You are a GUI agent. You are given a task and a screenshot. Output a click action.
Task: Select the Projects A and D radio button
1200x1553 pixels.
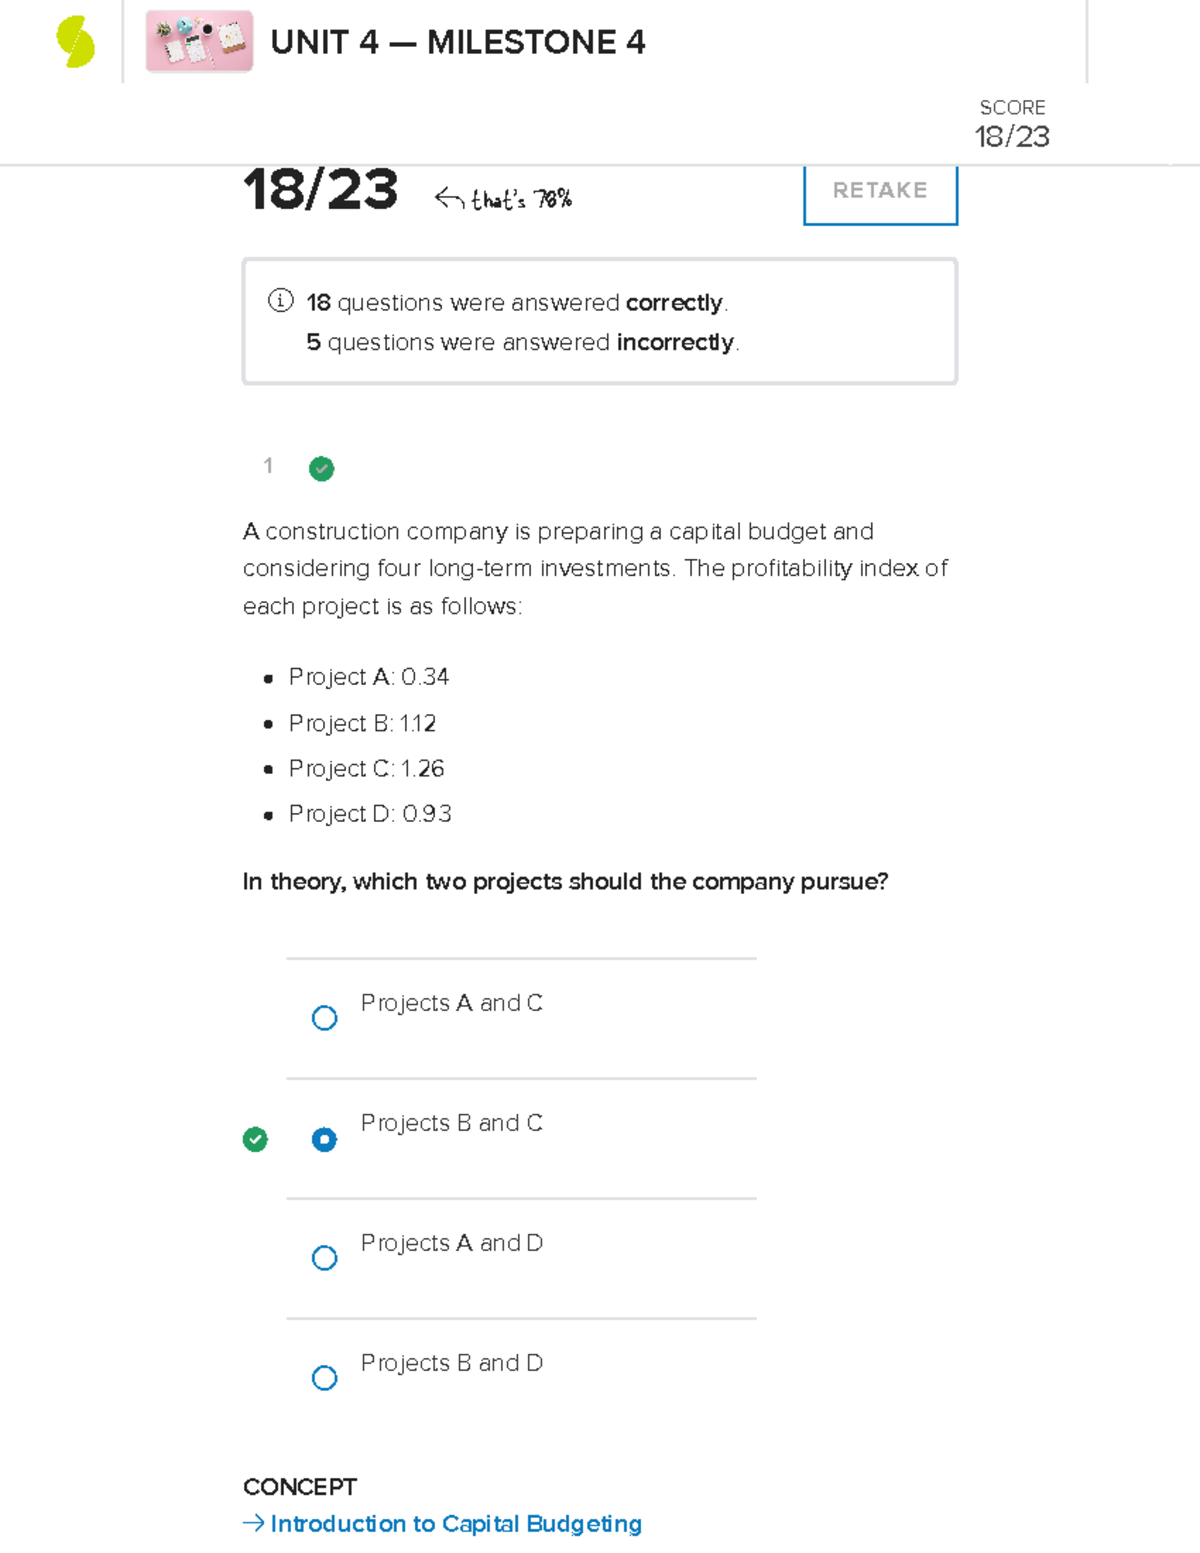click(324, 1258)
